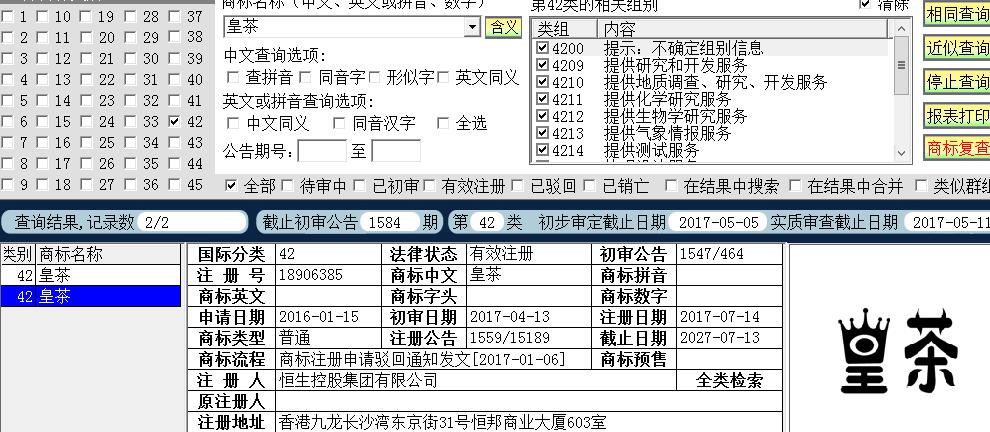Click the 注册公告 value 1559/15189
Image resolution: width=990 pixels, height=432 pixels.
tap(509, 338)
